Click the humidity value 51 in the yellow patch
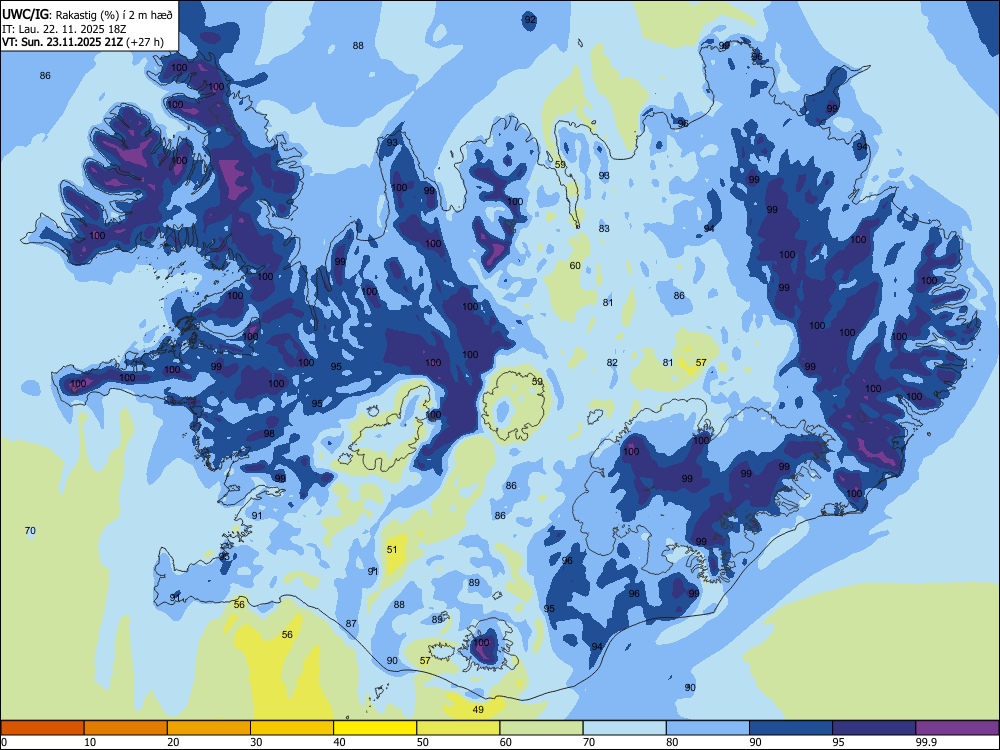Viewport: 1000px width, 750px height. [x=392, y=550]
